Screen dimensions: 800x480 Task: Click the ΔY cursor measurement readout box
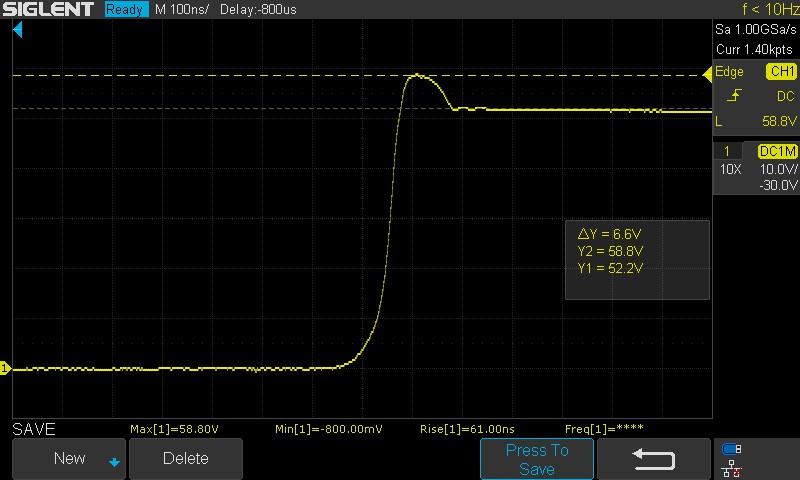pos(637,260)
